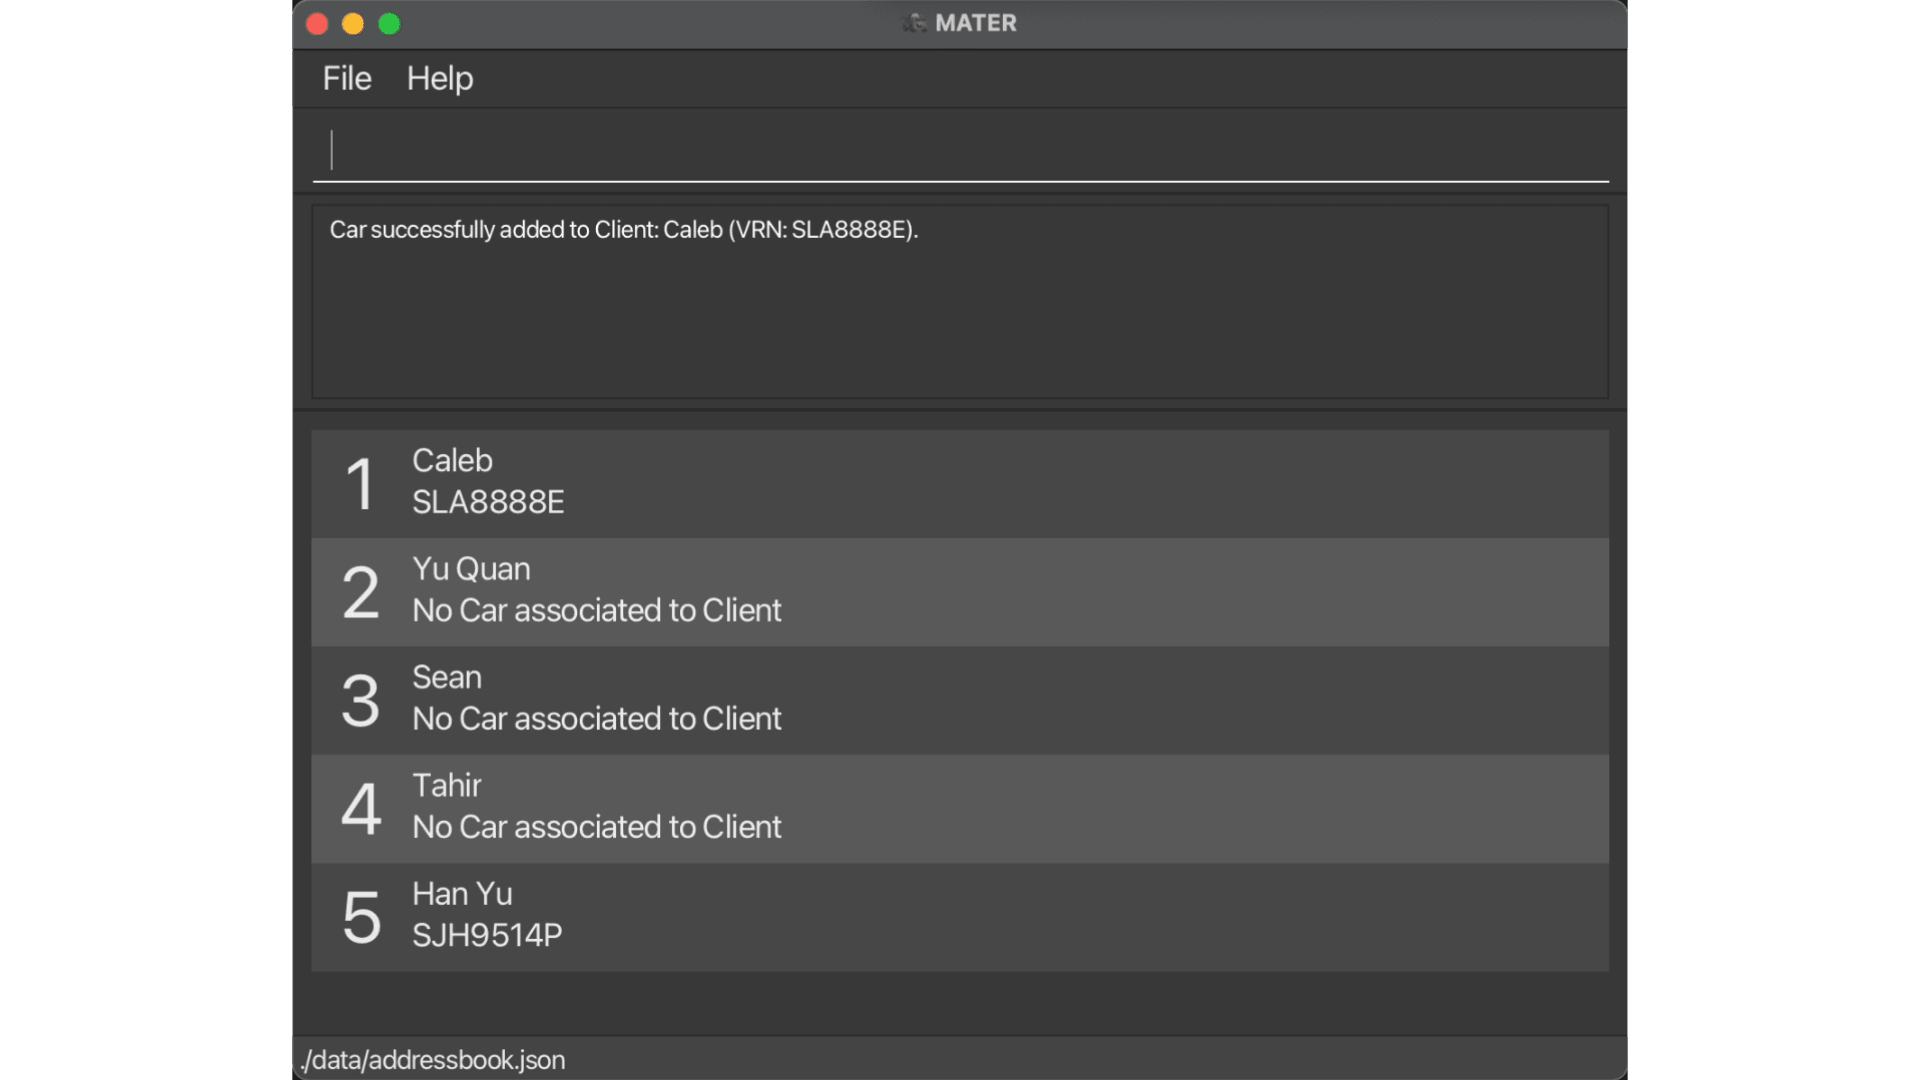Click the car successfully added result message
The width and height of the screenshot is (1920, 1080).
coord(623,230)
